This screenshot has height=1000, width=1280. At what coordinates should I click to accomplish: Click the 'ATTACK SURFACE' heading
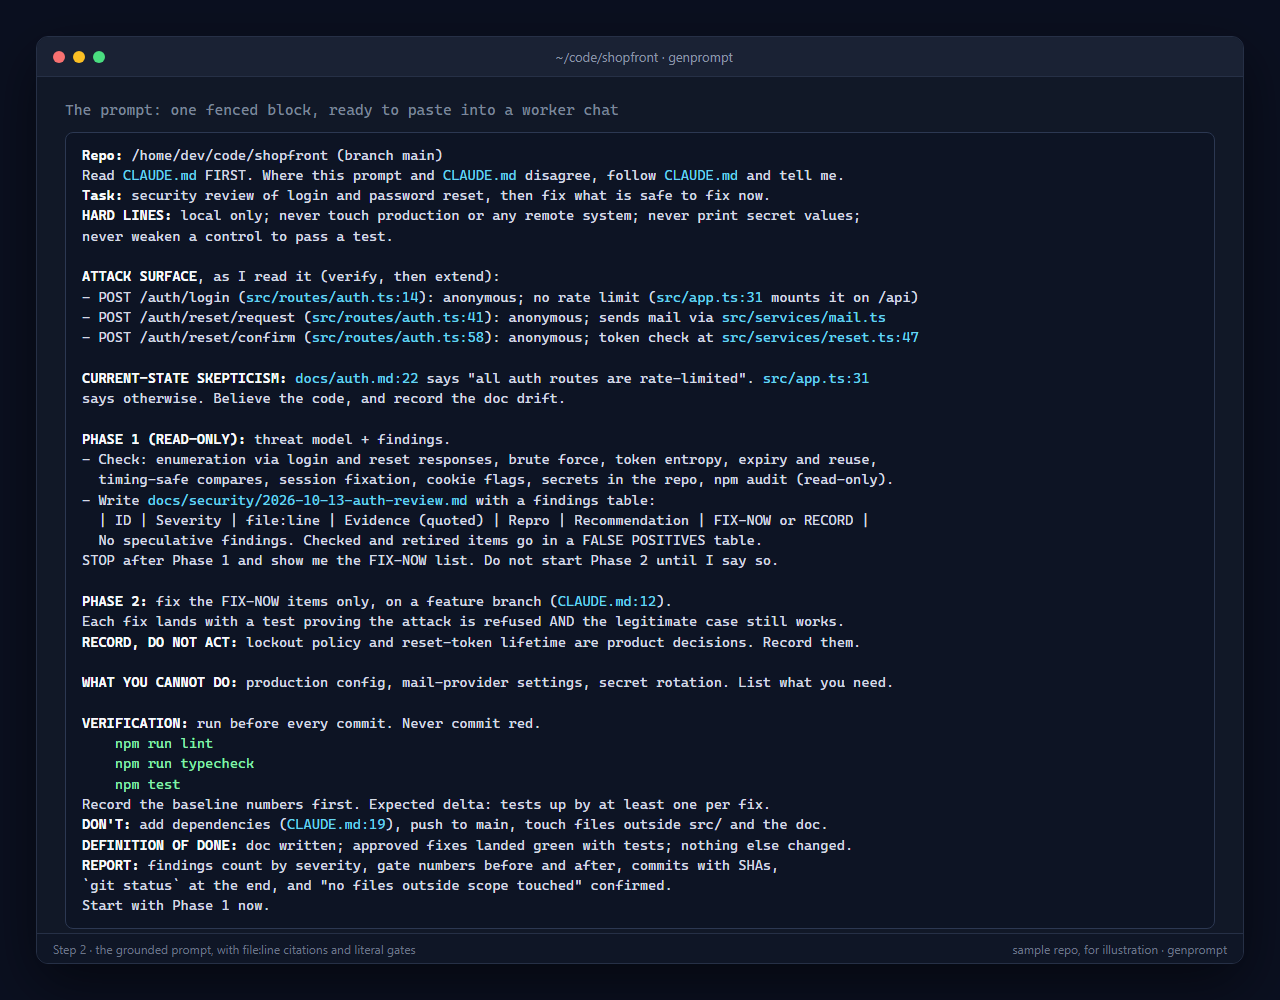click(139, 277)
